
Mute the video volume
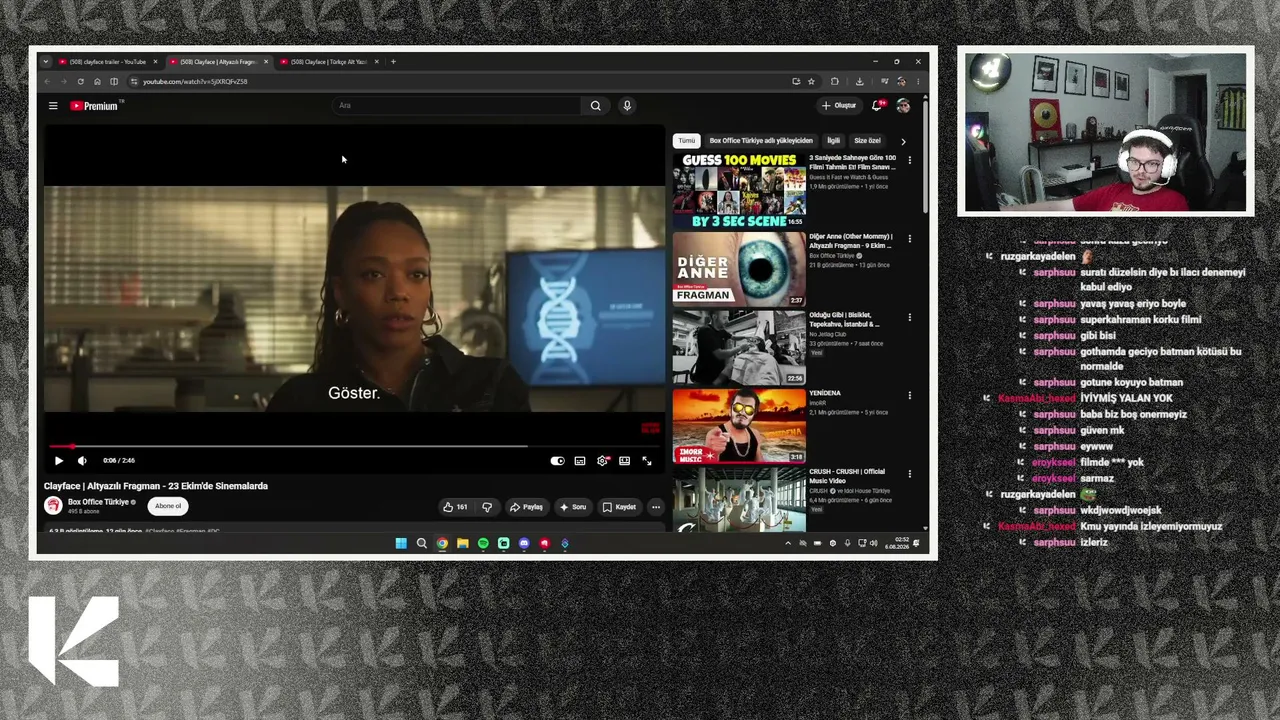coord(82,461)
